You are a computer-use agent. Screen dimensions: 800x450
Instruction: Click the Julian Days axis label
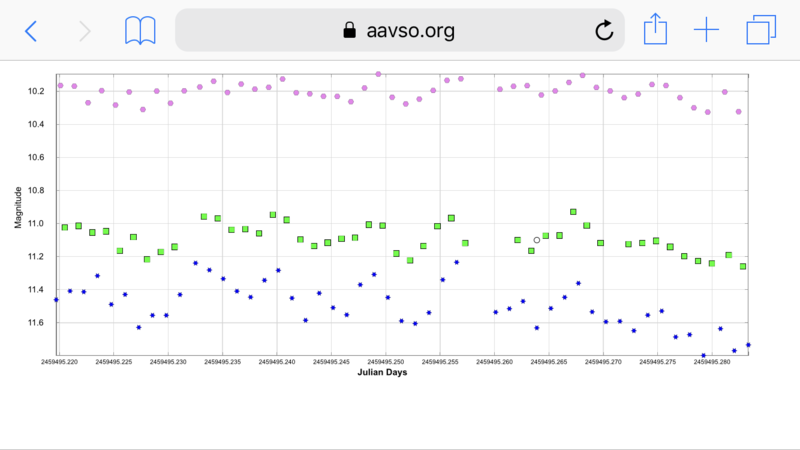[x=382, y=372]
